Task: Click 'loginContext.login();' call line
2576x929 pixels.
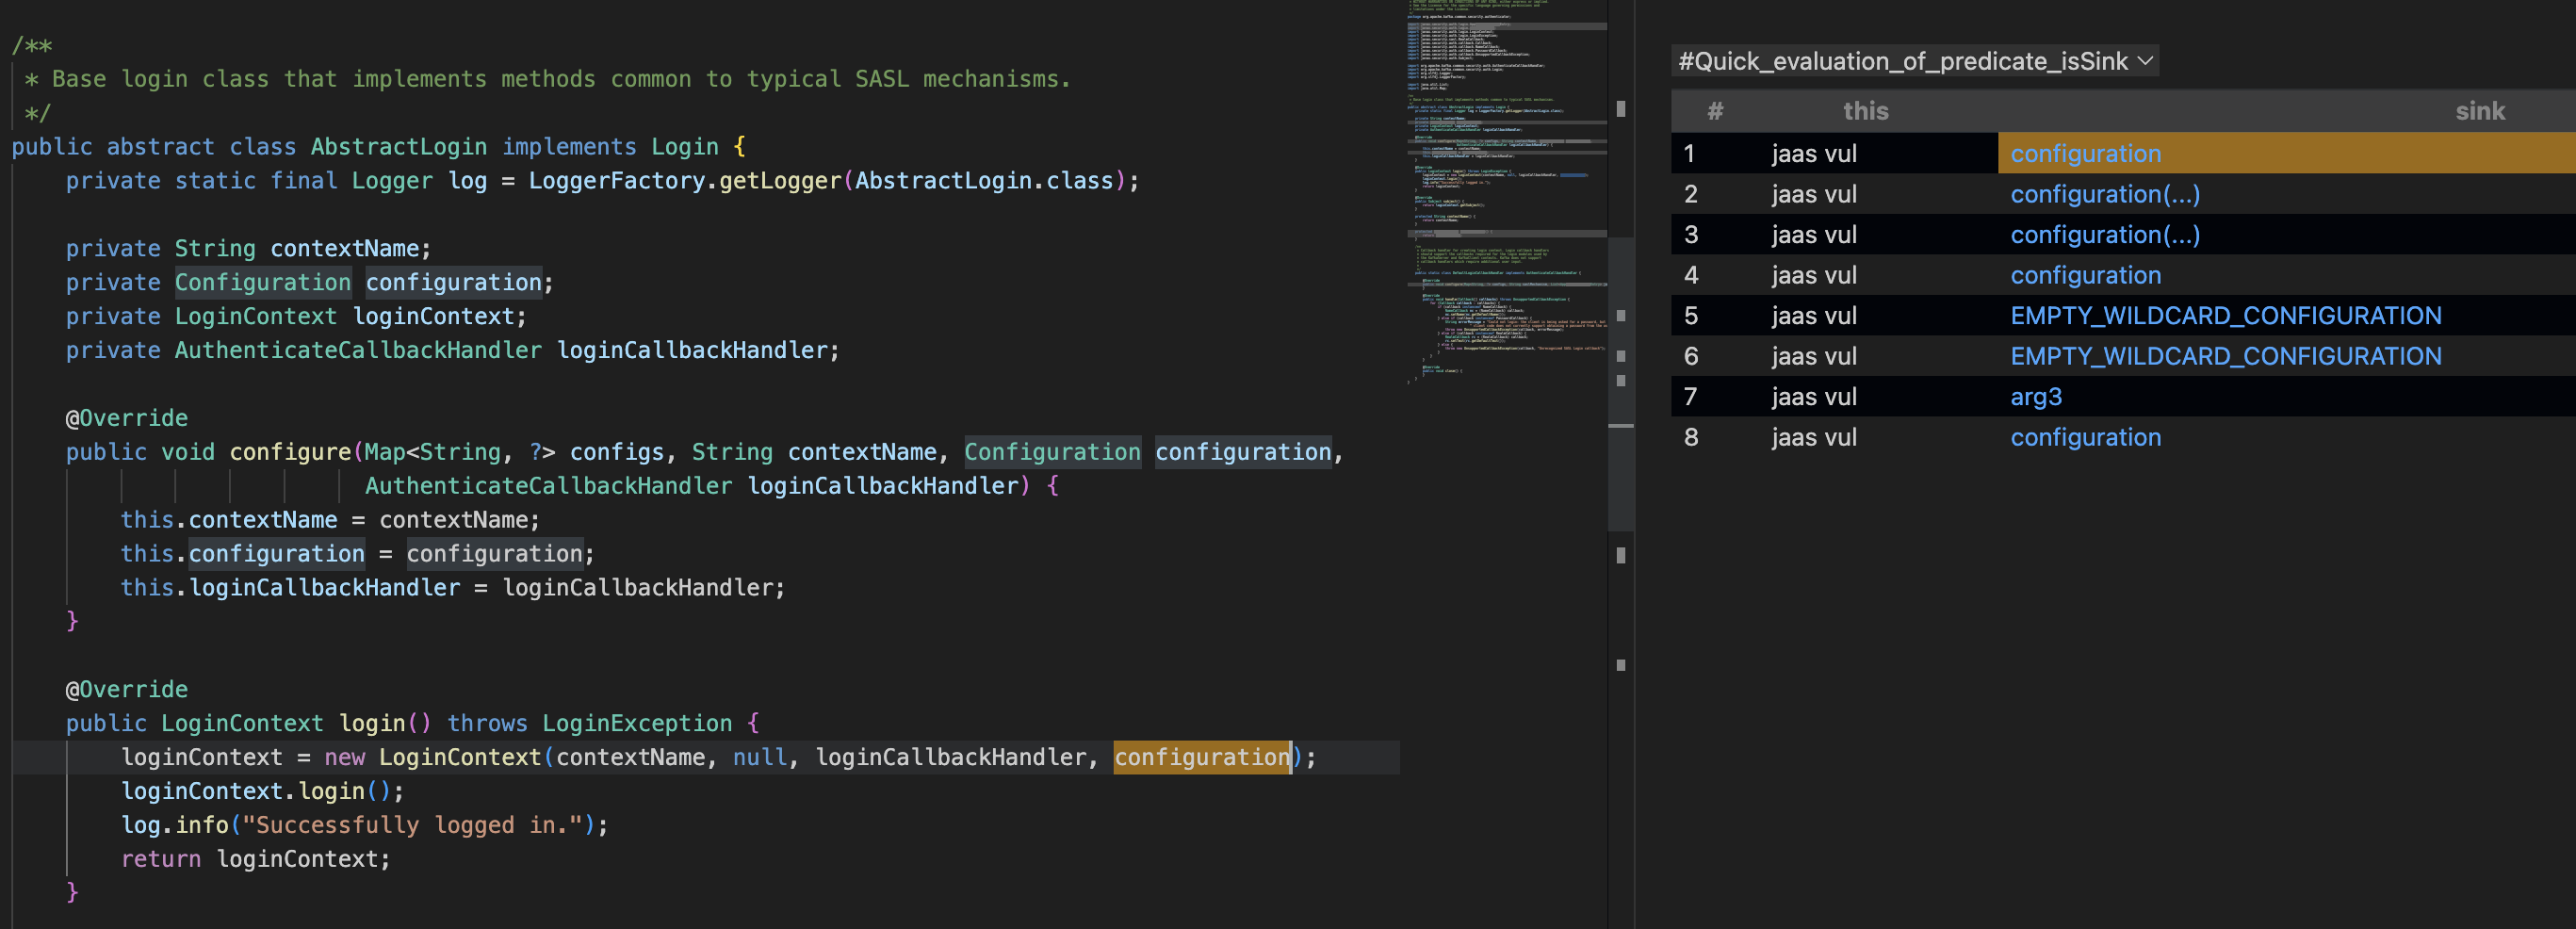Action: (262, 791)
